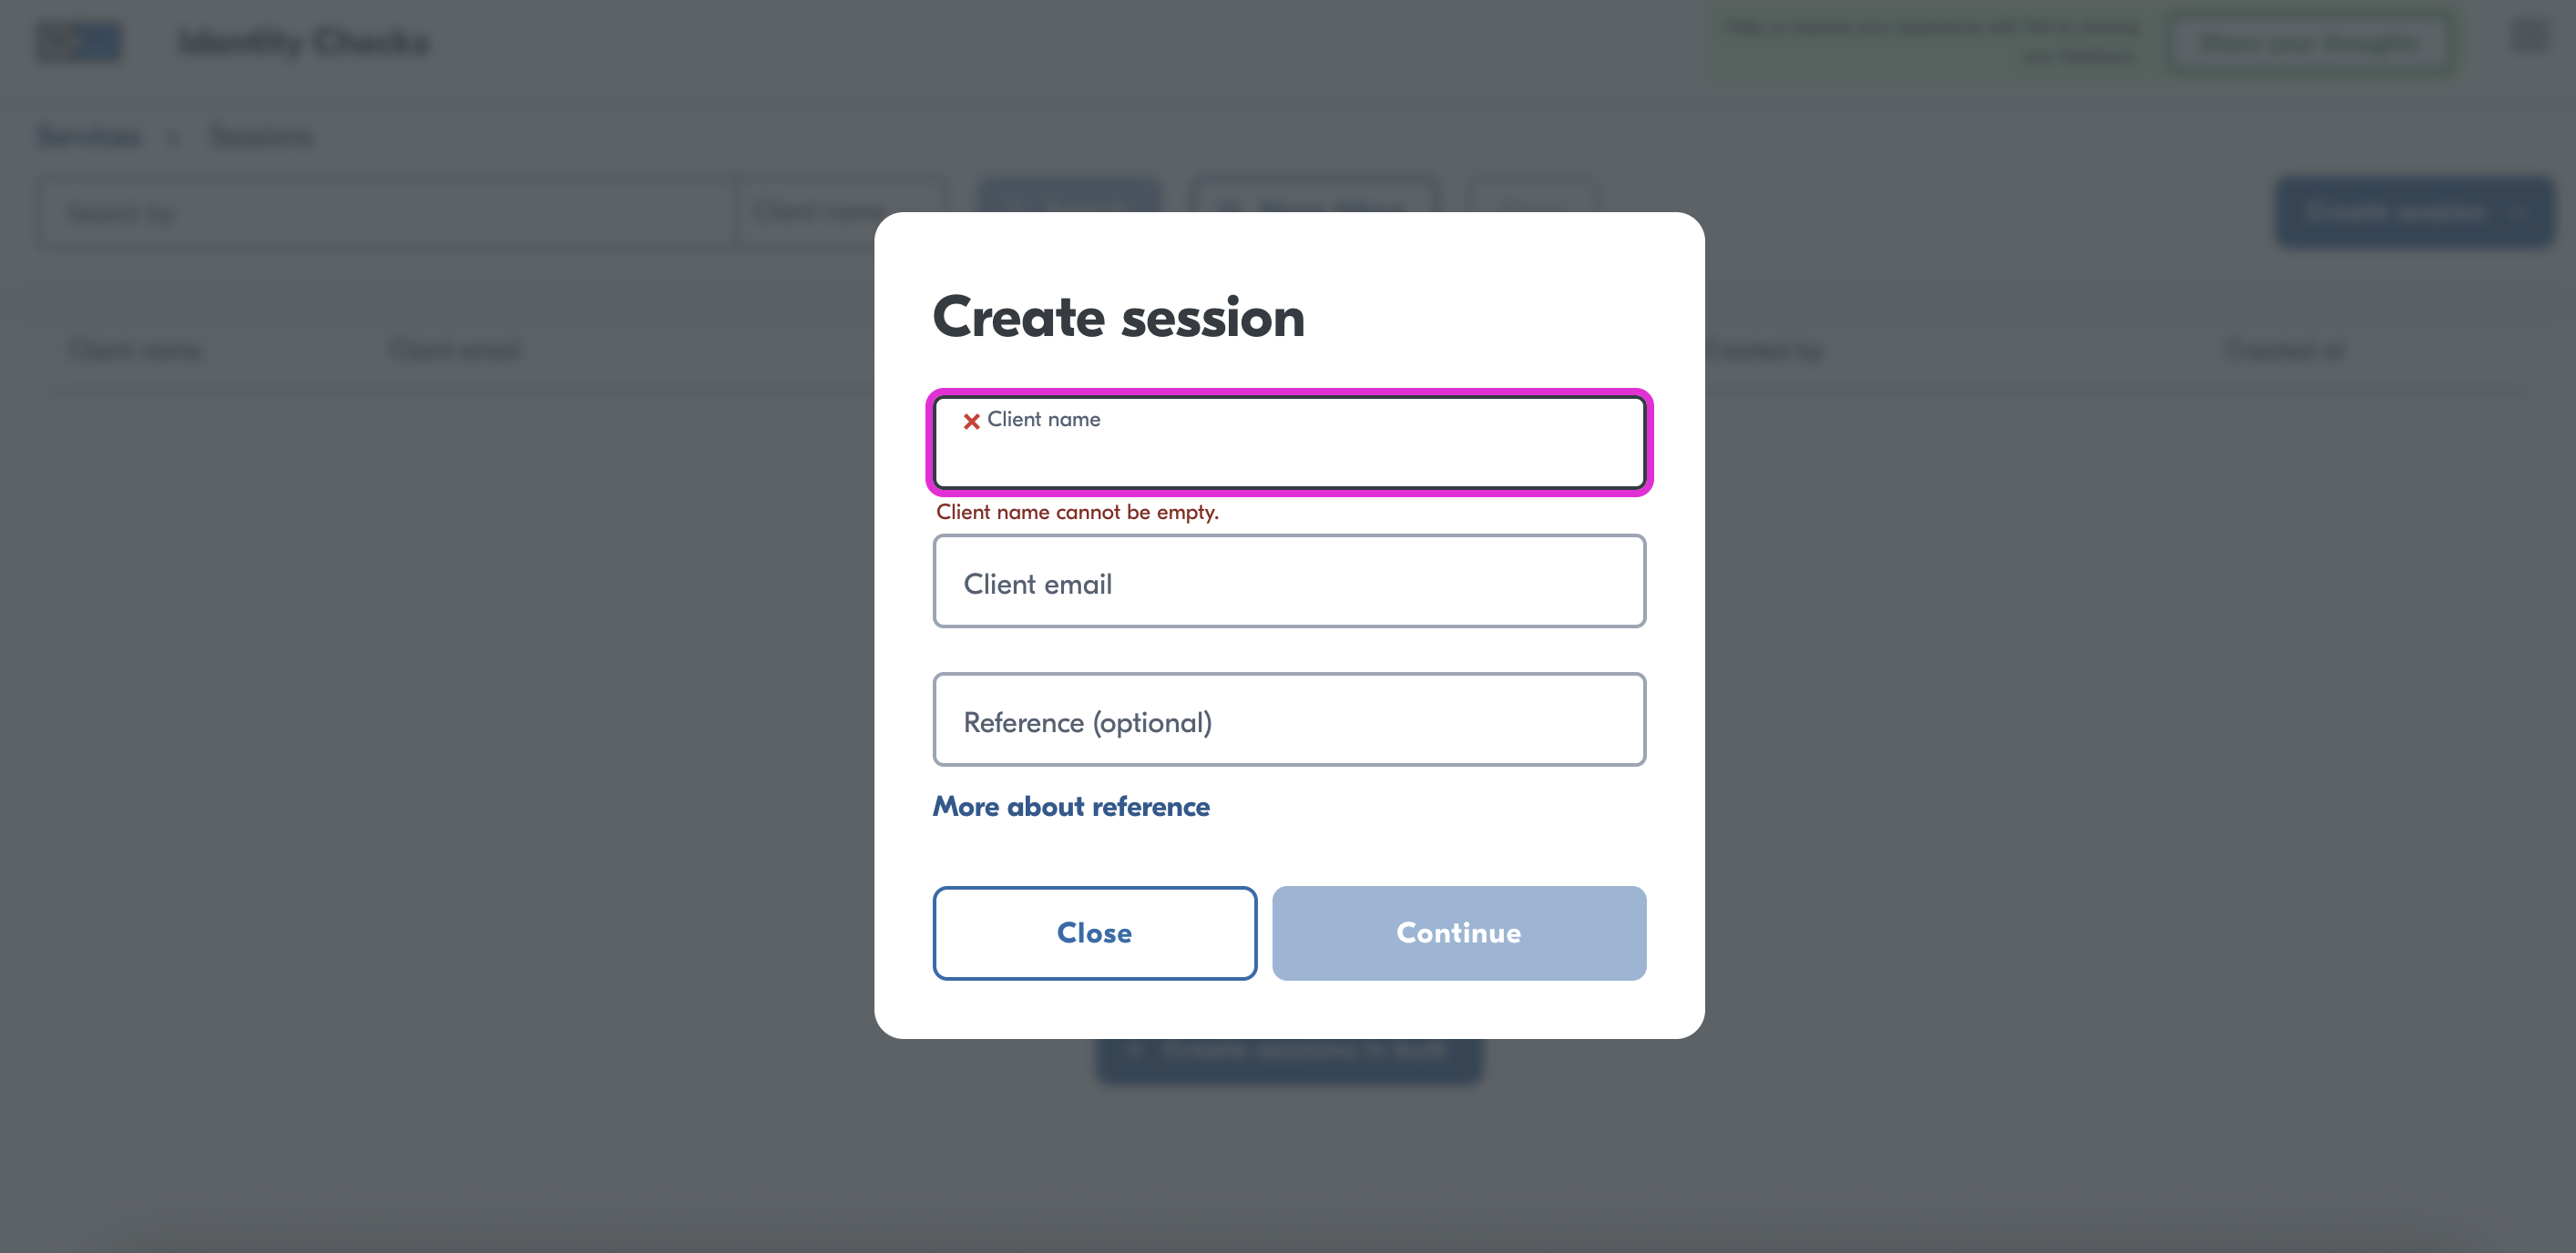Click the Reference (optional) field
Viewport: 2576px width, 1253px height.
point(1289,719)
